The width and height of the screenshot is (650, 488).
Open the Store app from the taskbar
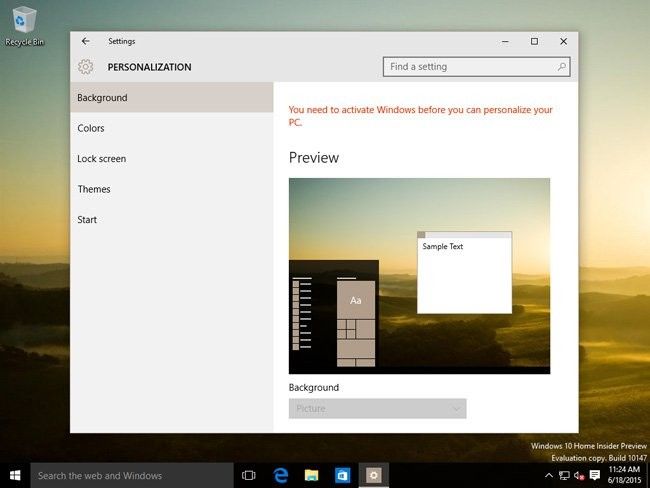click(x=341, y=475)
